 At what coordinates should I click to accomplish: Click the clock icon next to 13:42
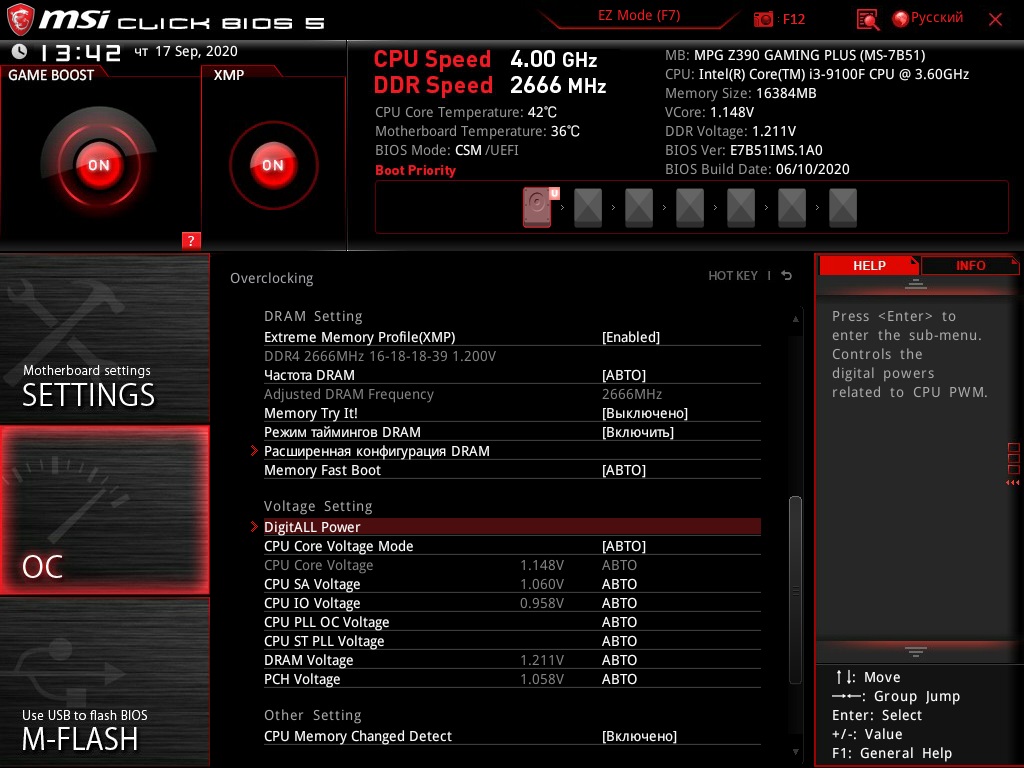coord(20,51)
